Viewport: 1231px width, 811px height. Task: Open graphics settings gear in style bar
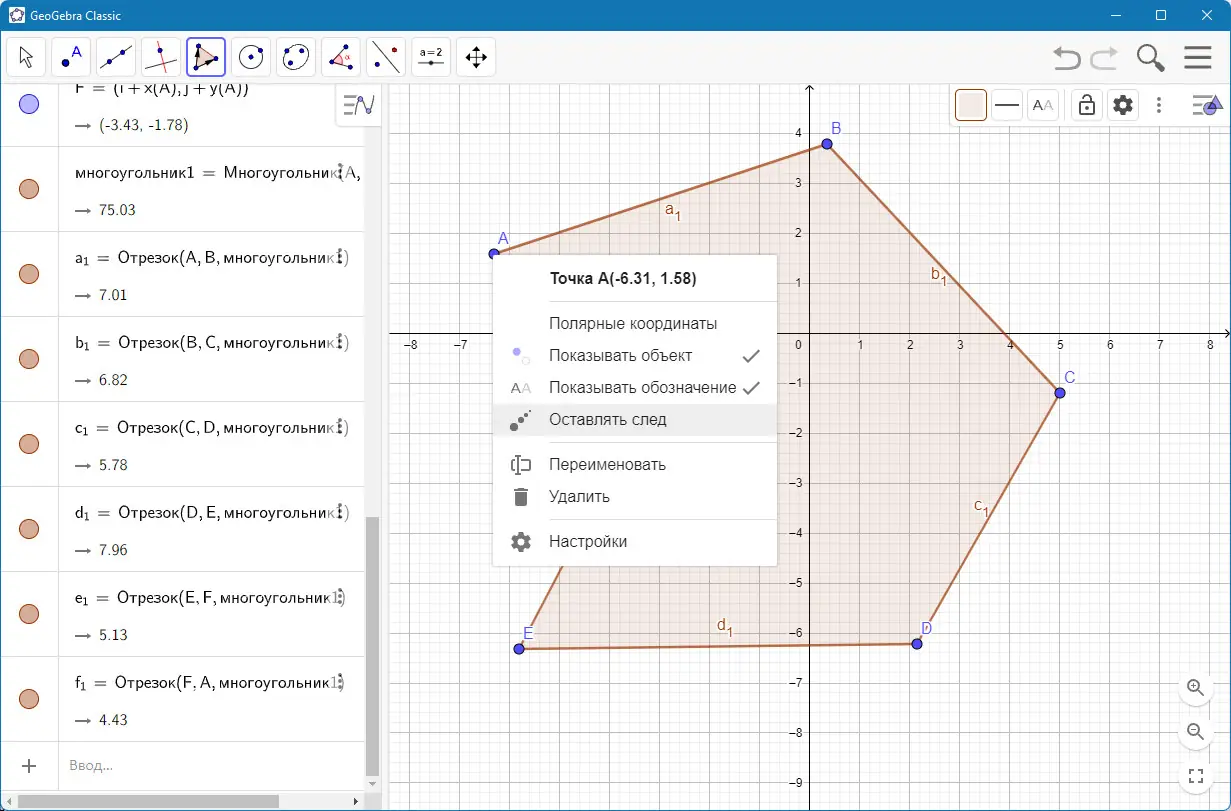click(x=1123, y=105)
